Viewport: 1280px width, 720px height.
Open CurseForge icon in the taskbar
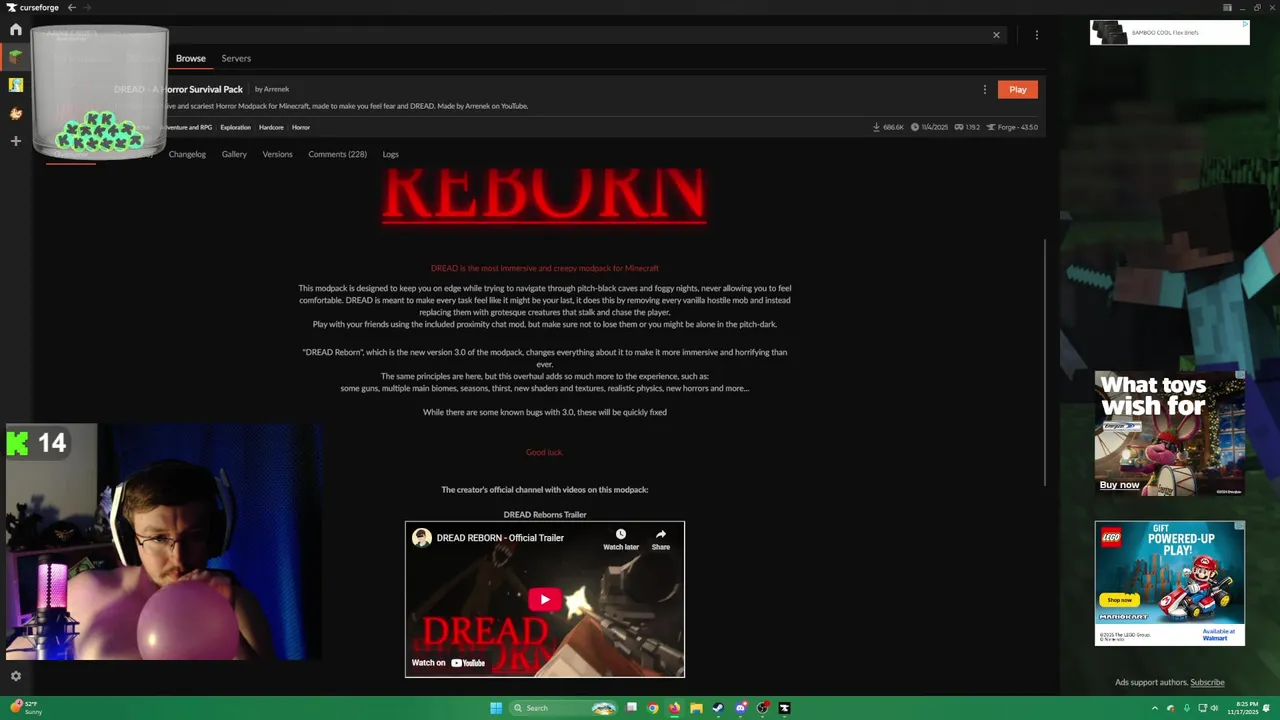784,708
